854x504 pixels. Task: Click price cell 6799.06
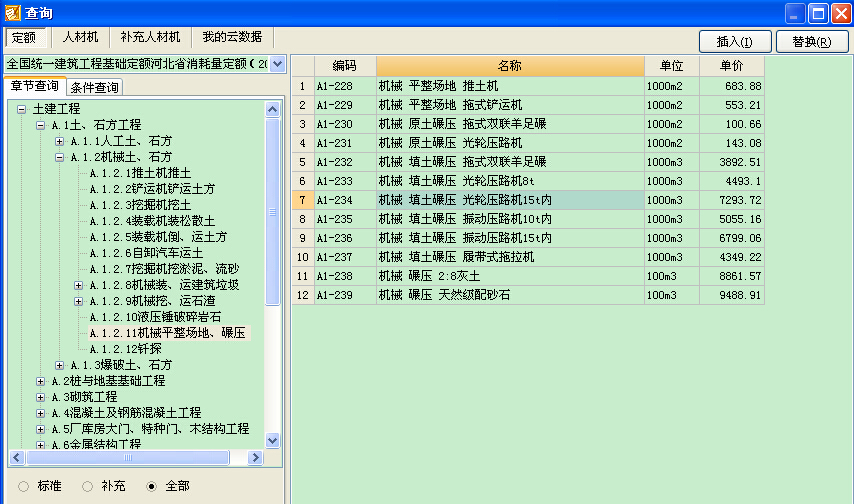click(732, 238)
